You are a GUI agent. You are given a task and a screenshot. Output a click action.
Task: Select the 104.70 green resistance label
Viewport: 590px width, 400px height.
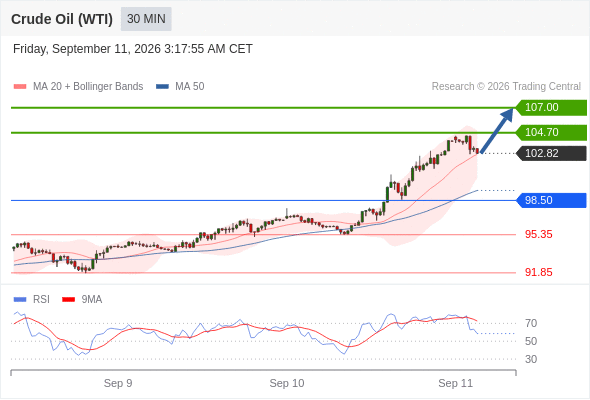coord(551,132)
